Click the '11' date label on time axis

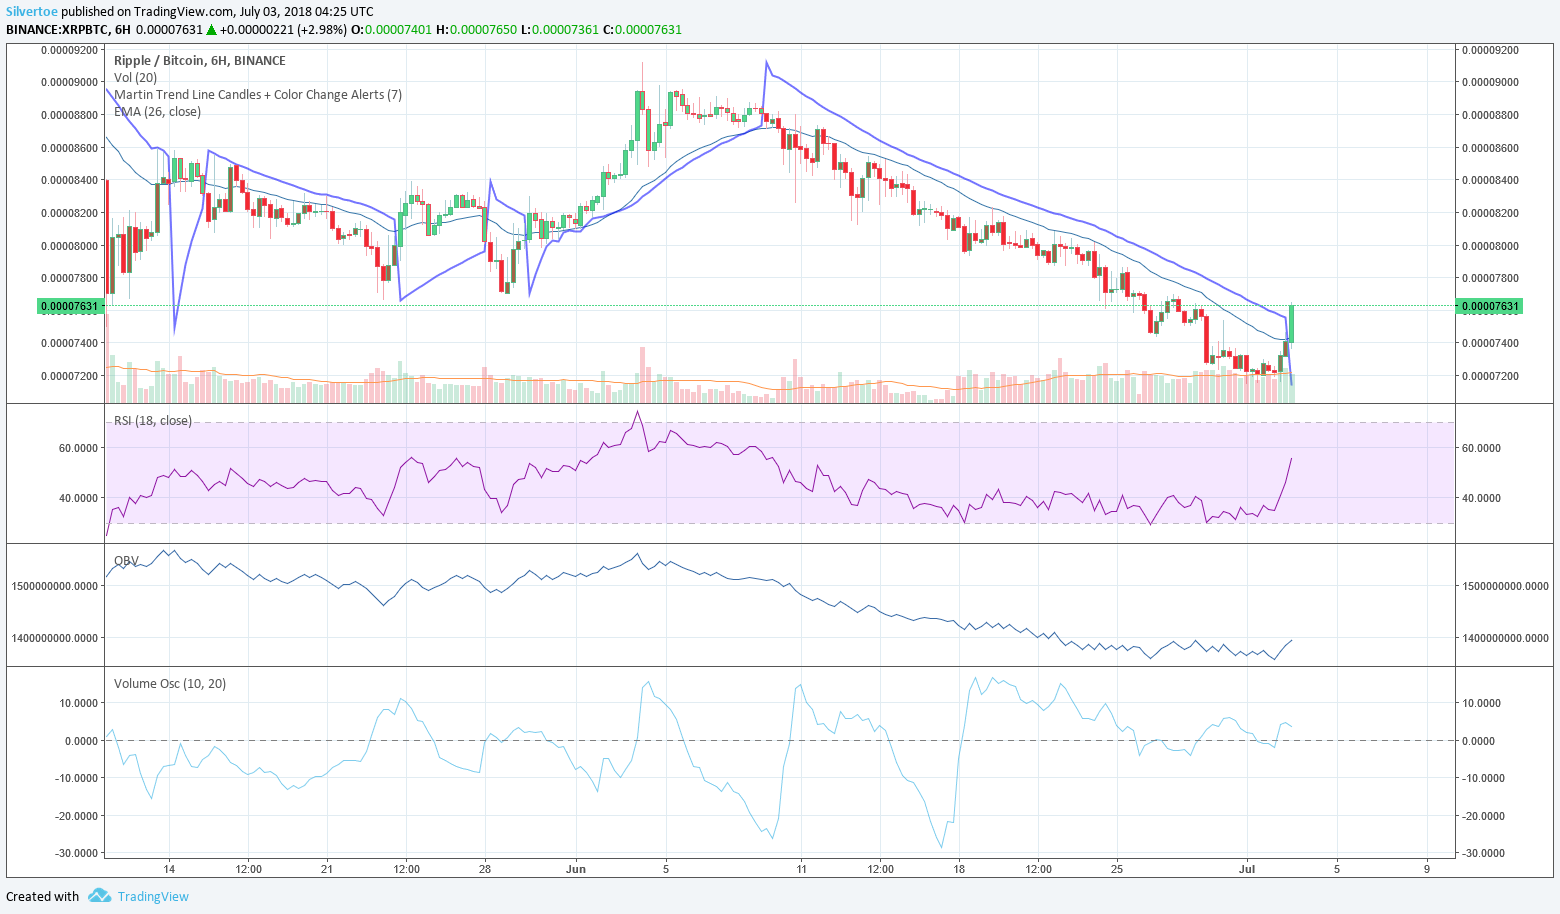click(x=801, y=869)
